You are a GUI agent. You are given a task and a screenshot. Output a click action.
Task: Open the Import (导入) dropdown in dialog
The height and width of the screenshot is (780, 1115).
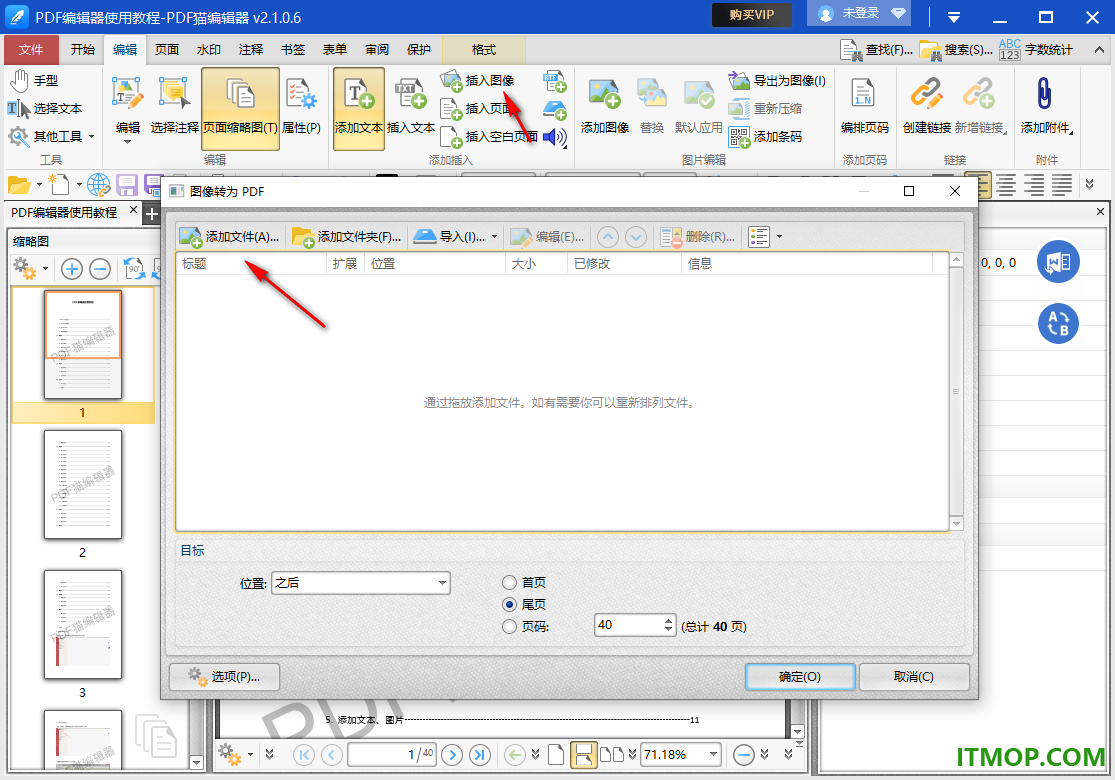point(455,237)
